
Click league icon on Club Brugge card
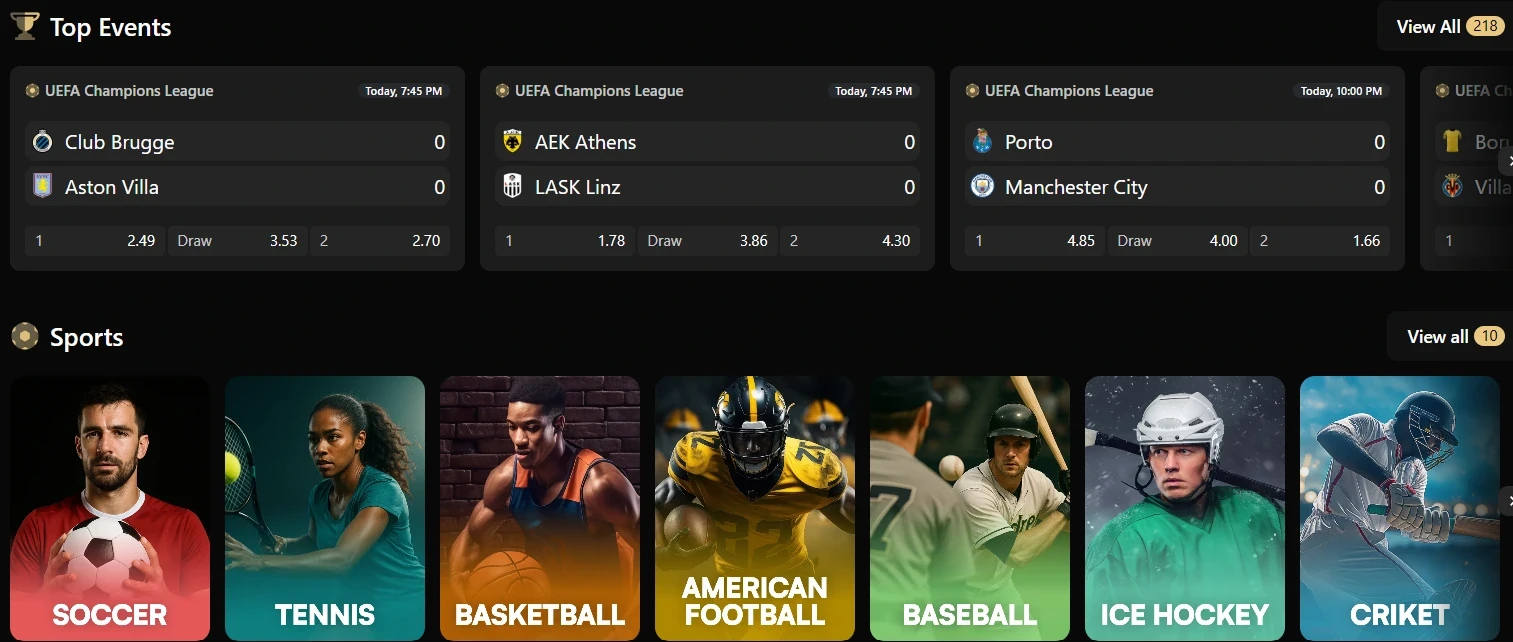[x=32, y=91]
